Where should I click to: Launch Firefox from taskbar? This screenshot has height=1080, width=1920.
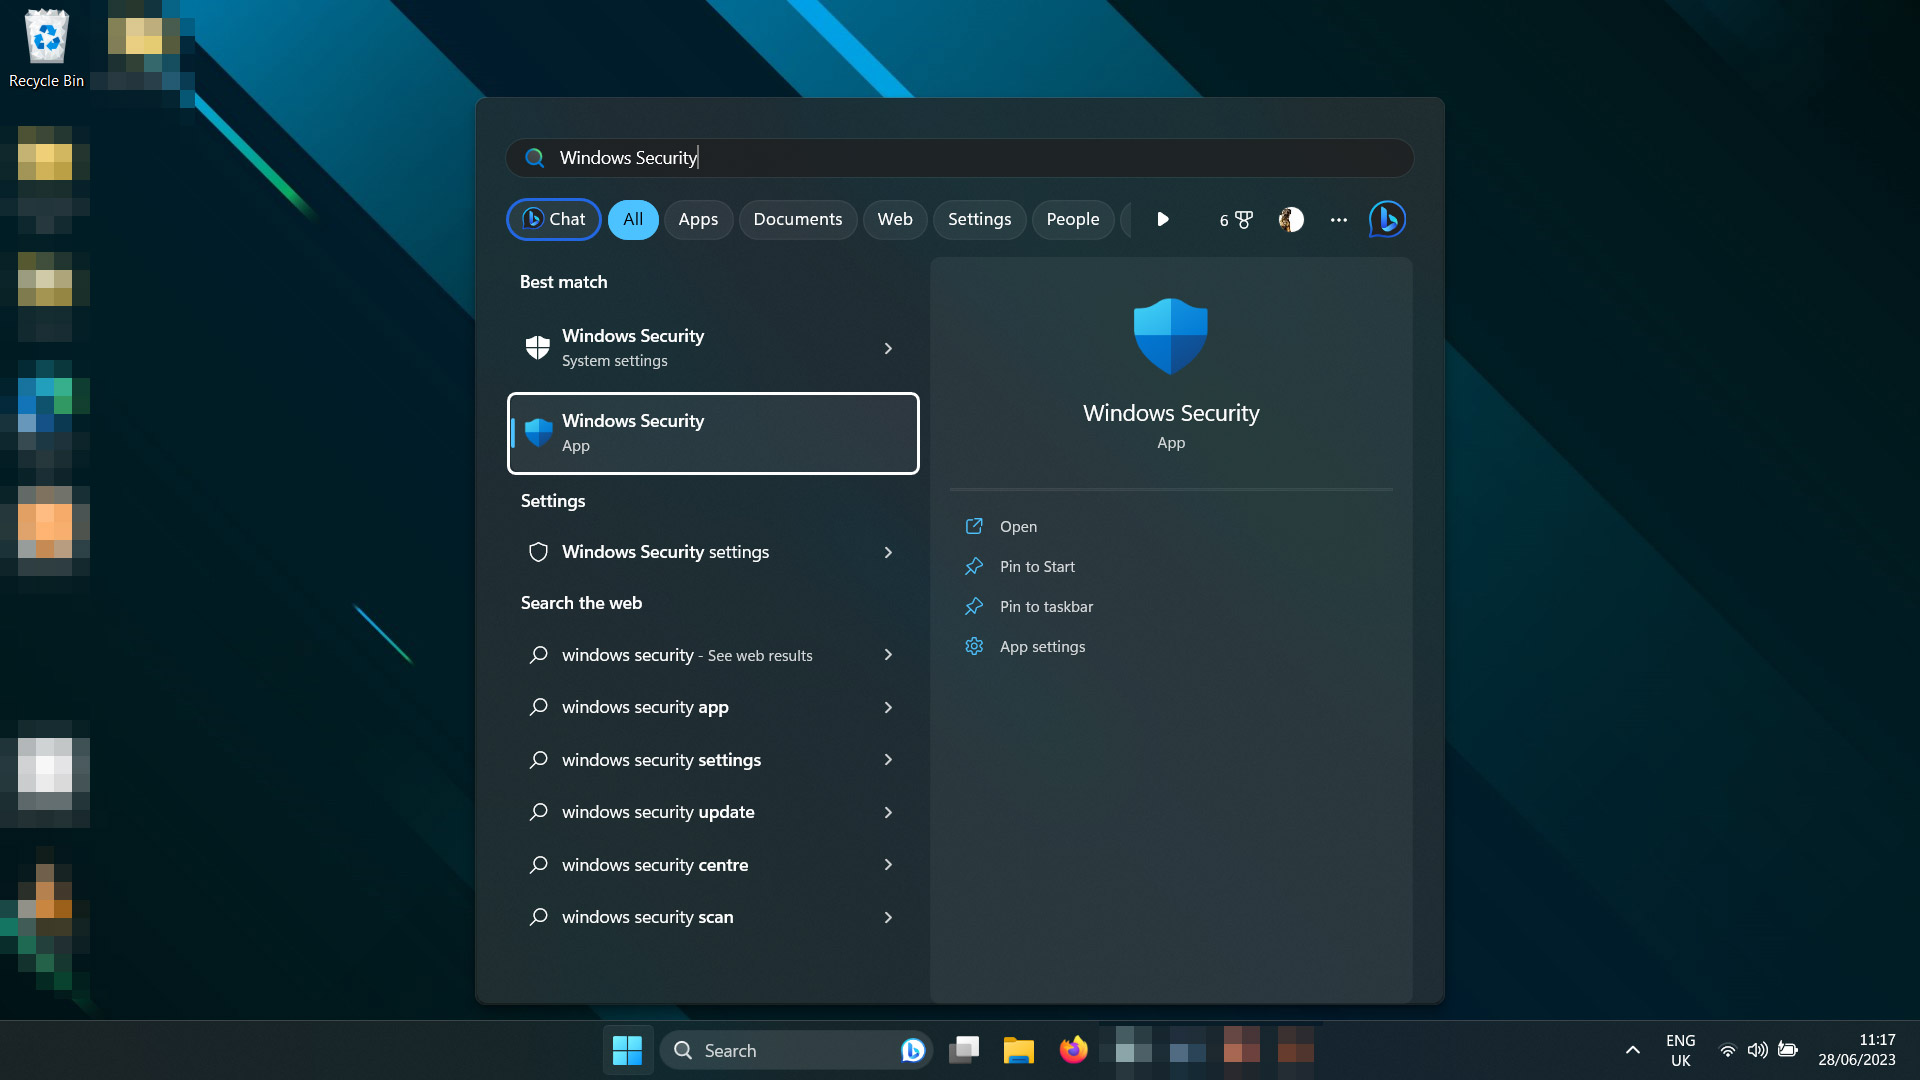(x=1074, y=1050)
